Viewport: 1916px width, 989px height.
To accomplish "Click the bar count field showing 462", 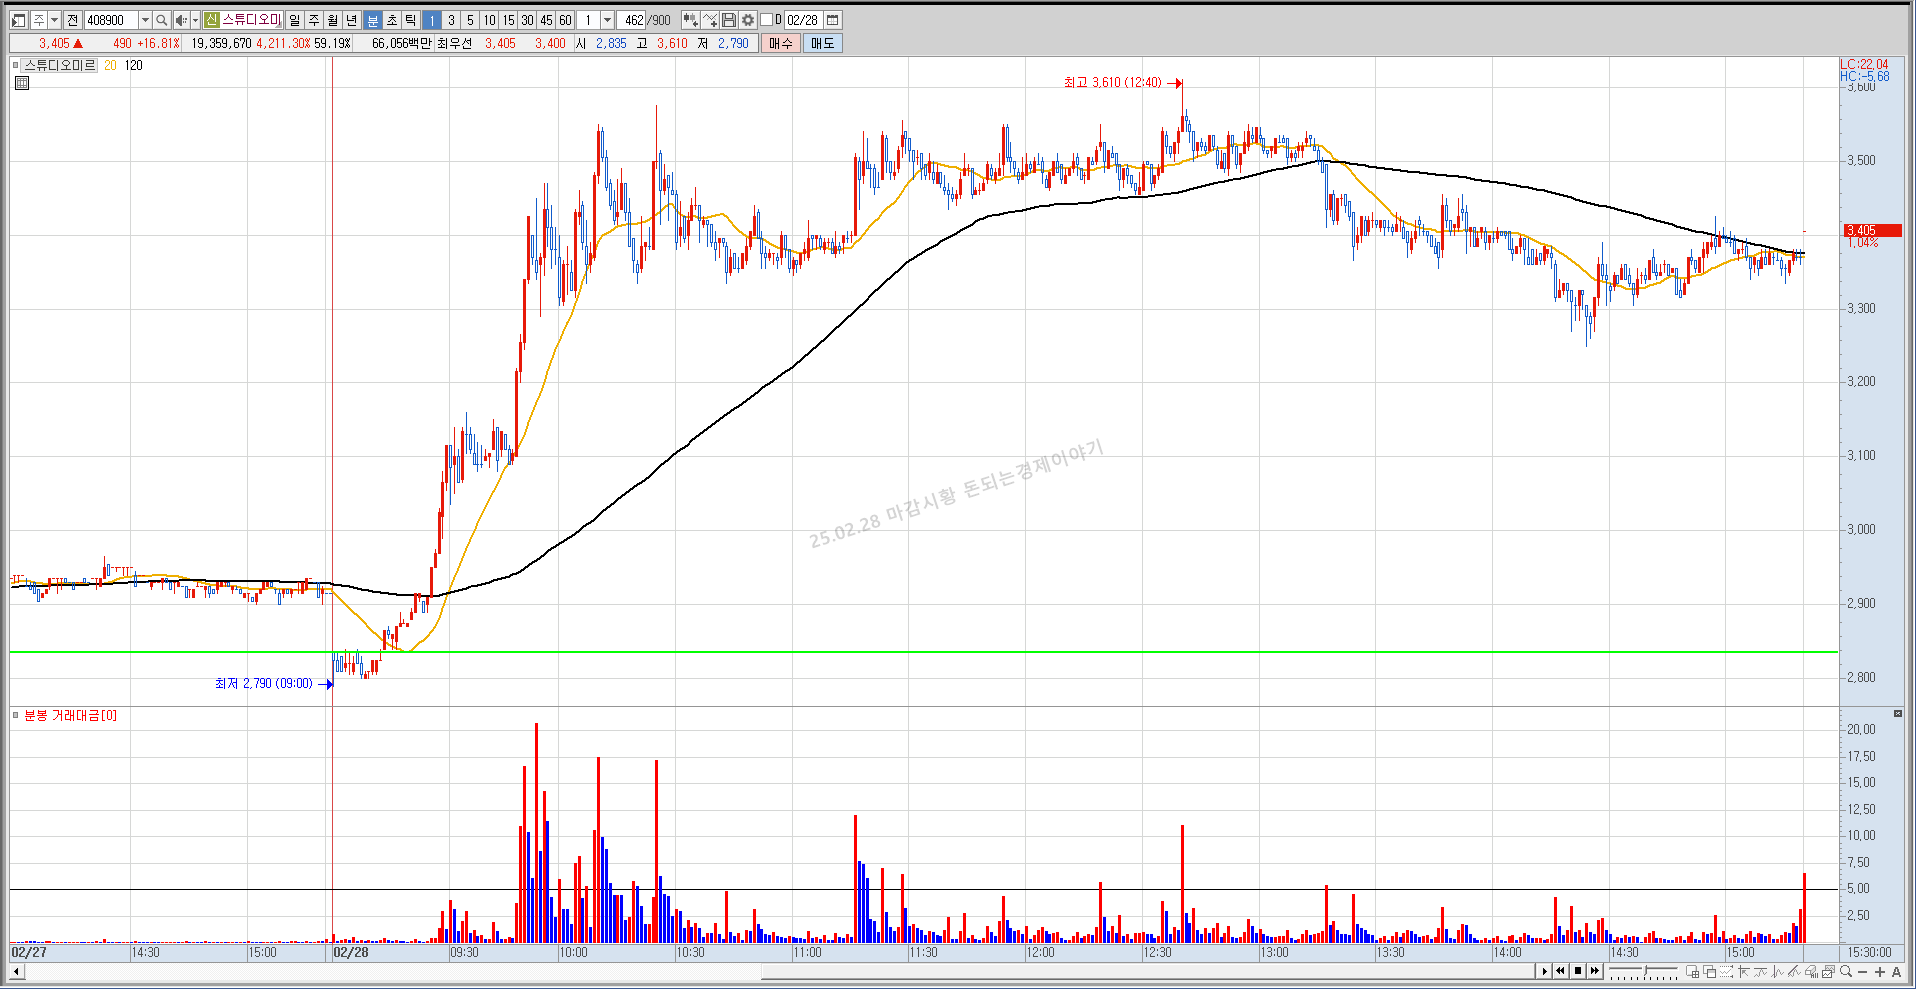I will (x=633, y=20).
